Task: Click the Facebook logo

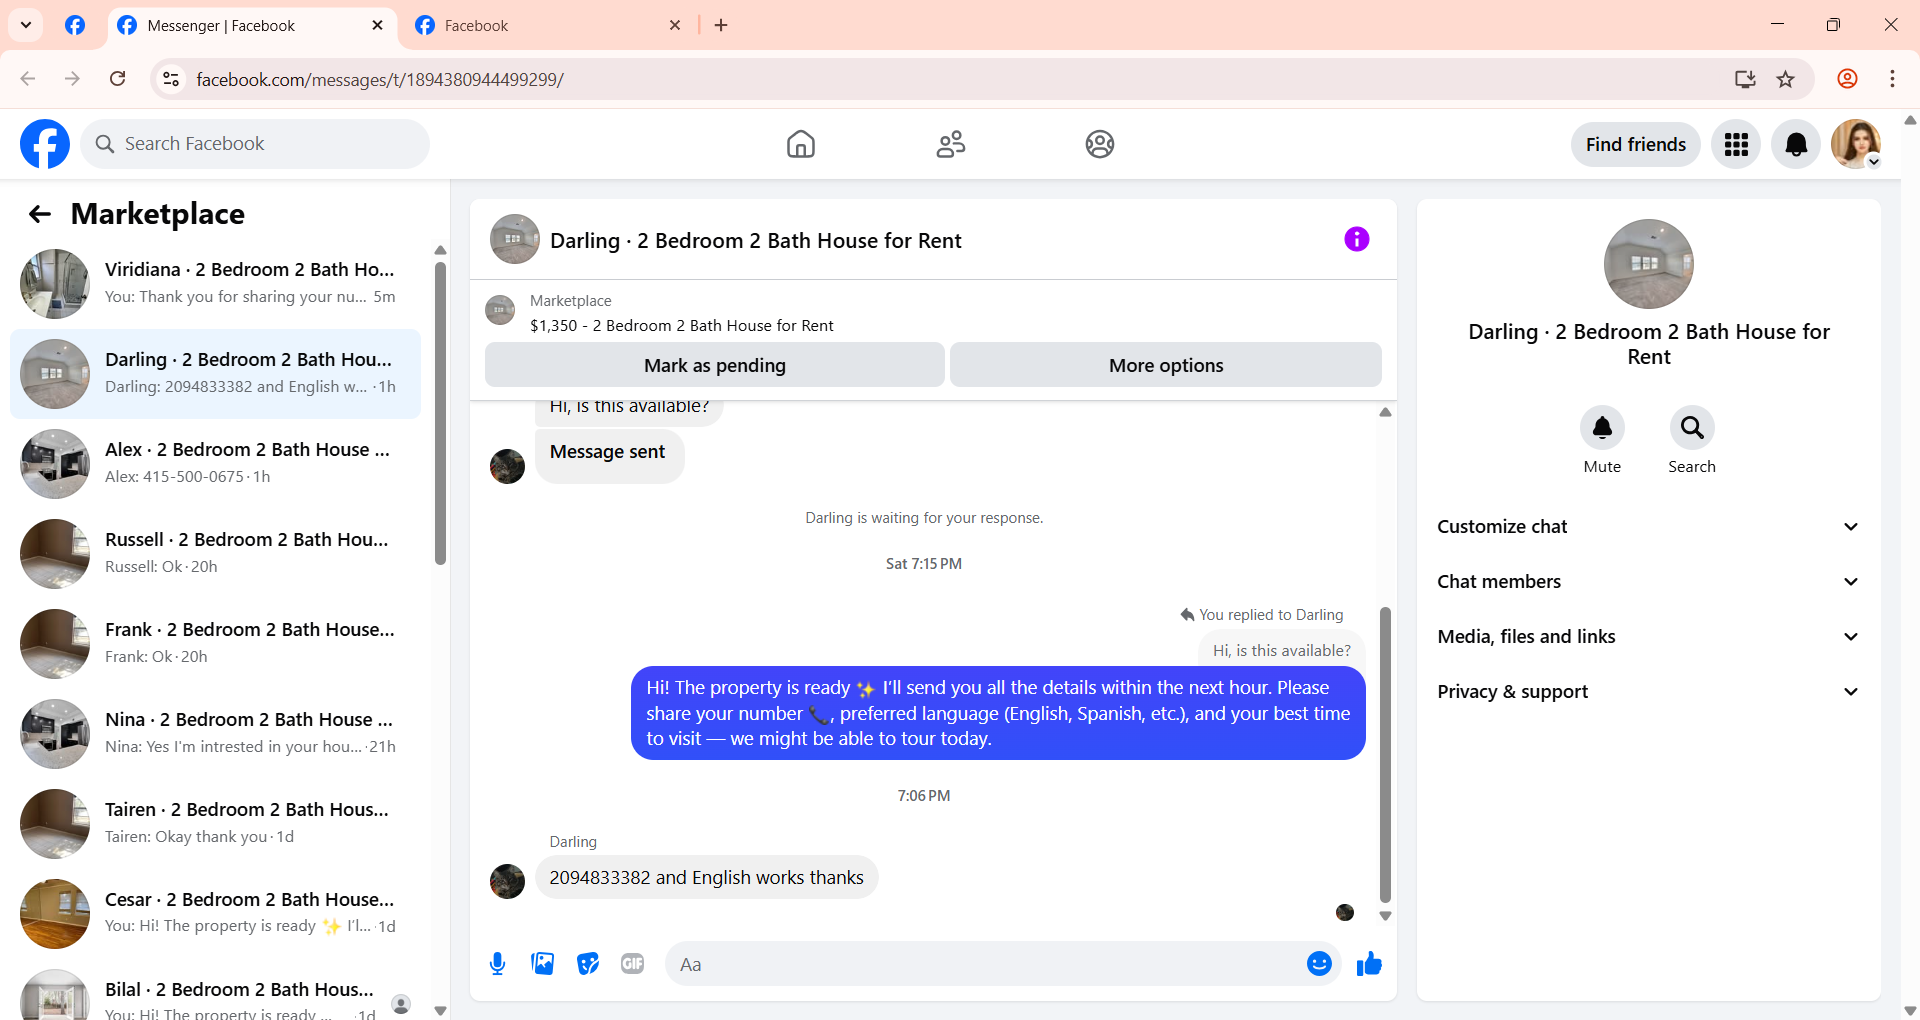Action: point(45,144)
